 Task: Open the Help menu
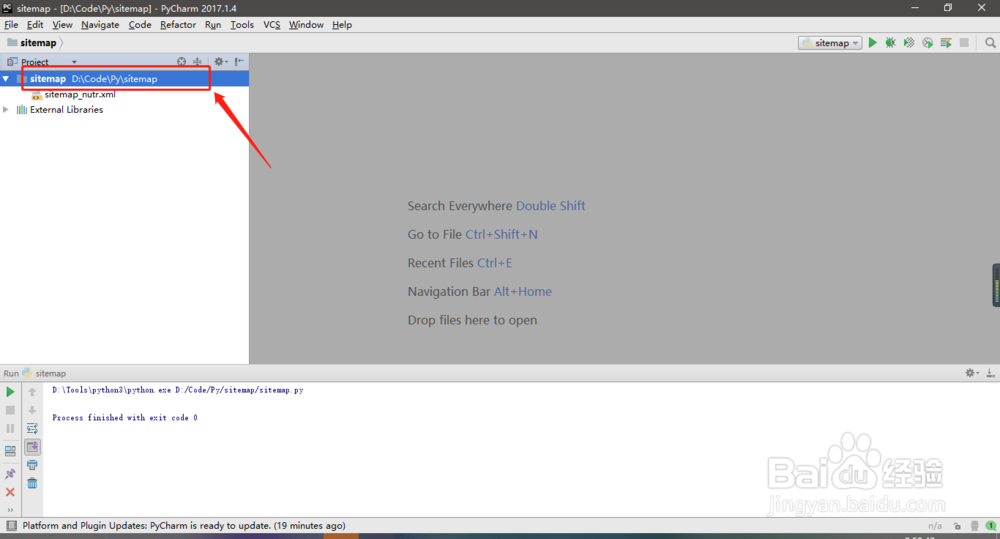click(x=342, y=25)
